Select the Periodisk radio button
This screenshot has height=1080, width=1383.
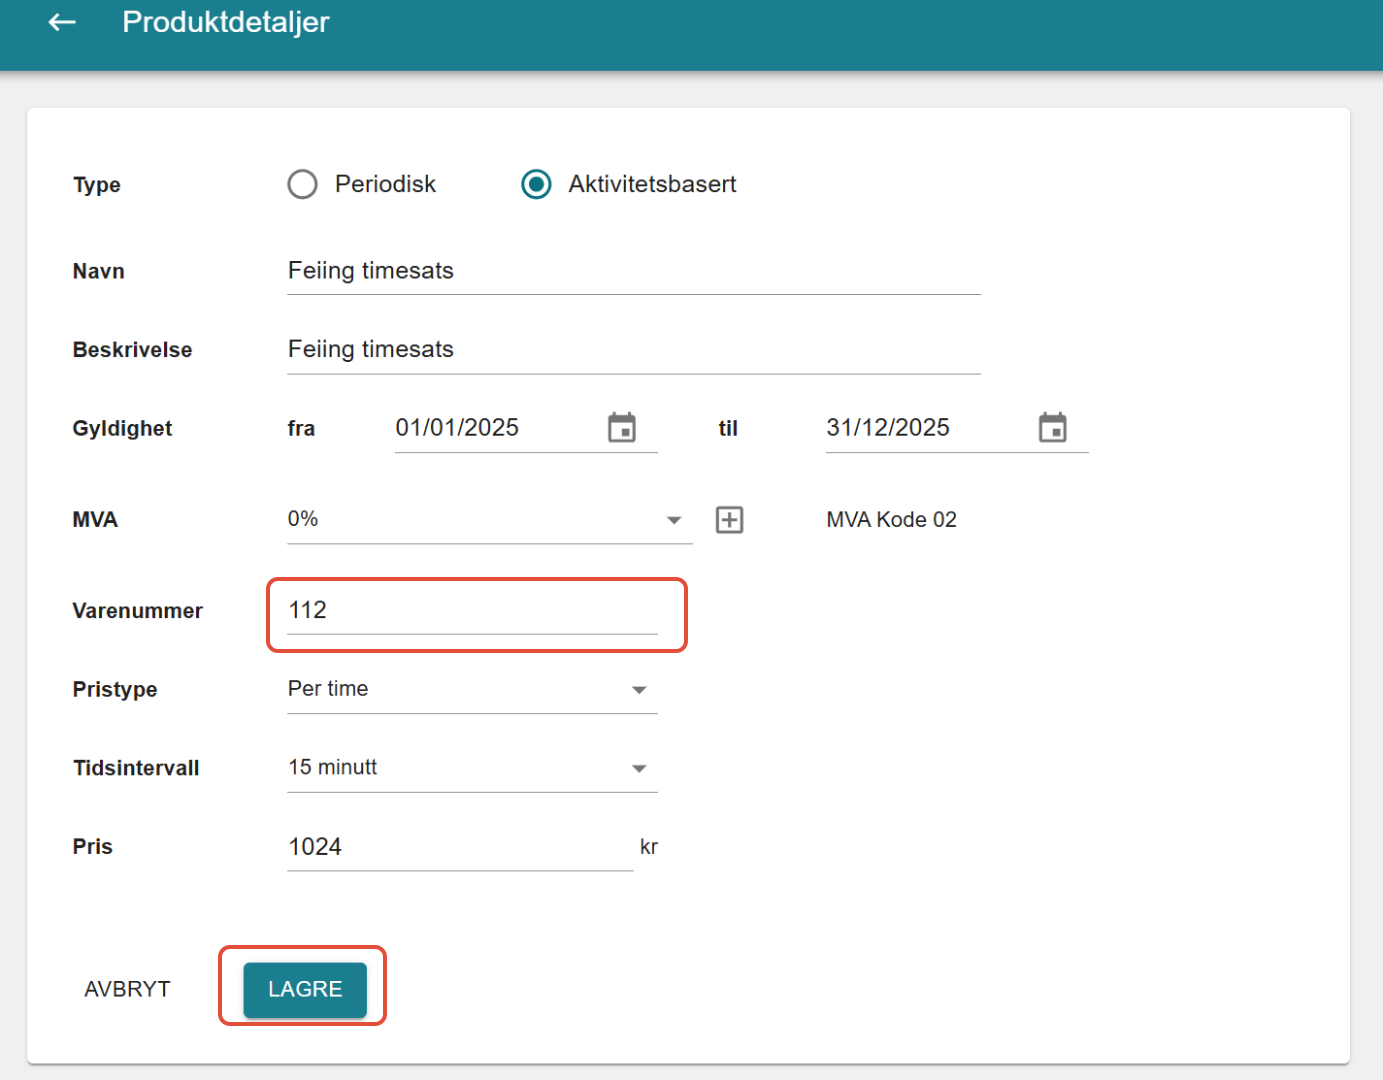[303, 184]
